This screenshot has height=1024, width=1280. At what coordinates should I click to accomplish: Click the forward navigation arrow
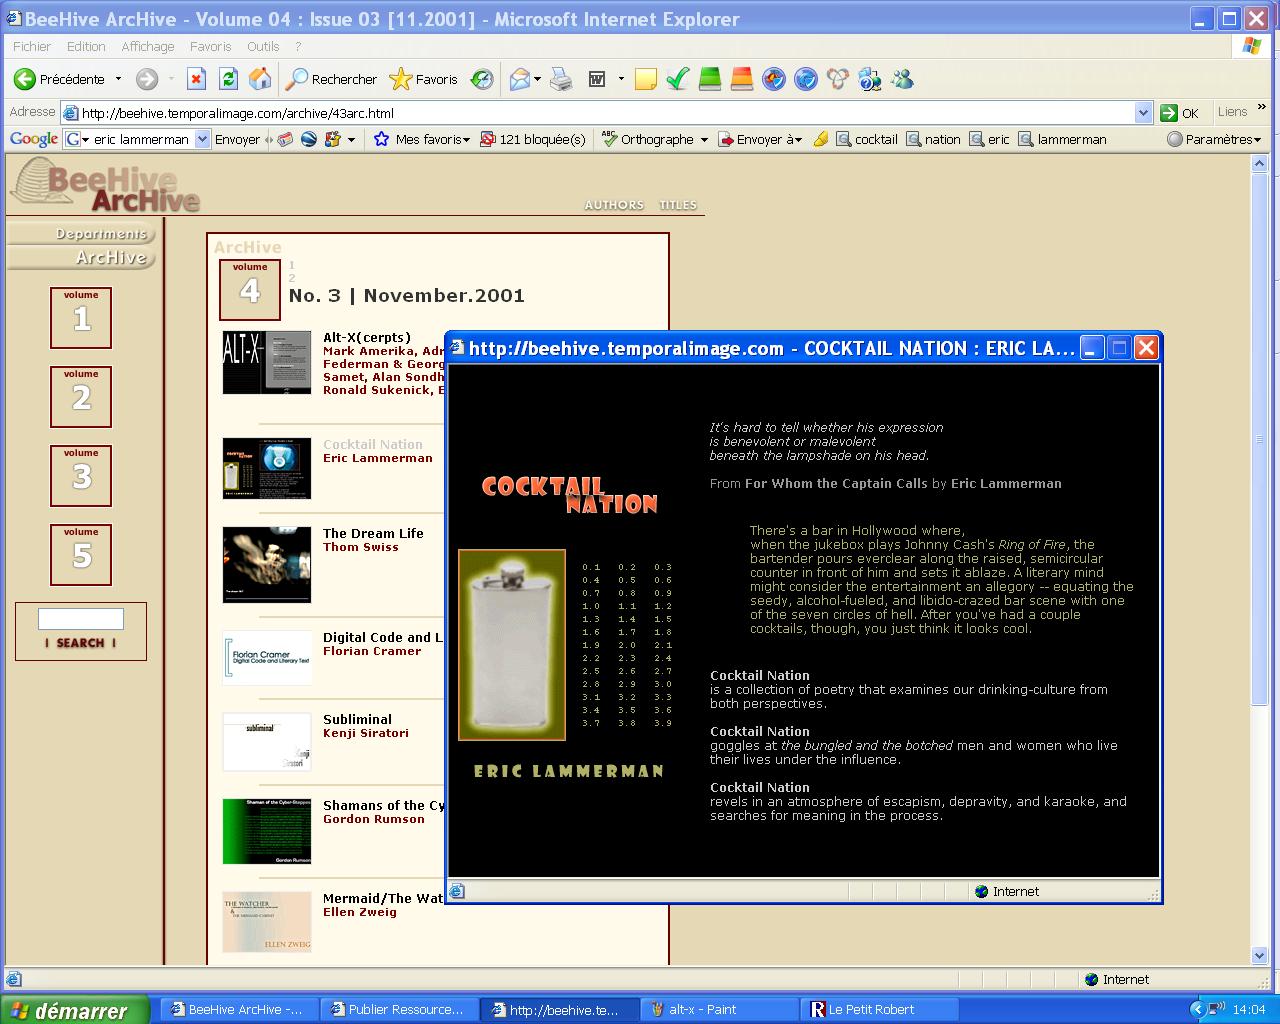click(147, 79)
